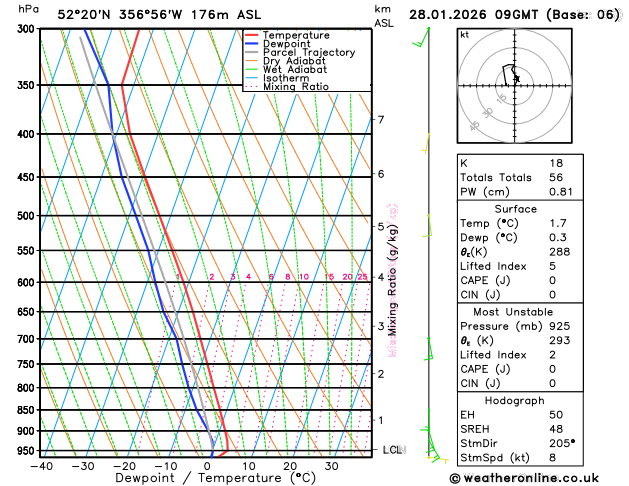This screenshot has width=629, height=486.
Task: Click the '300' hPa pressure label
Action: [x=28, y=29]
